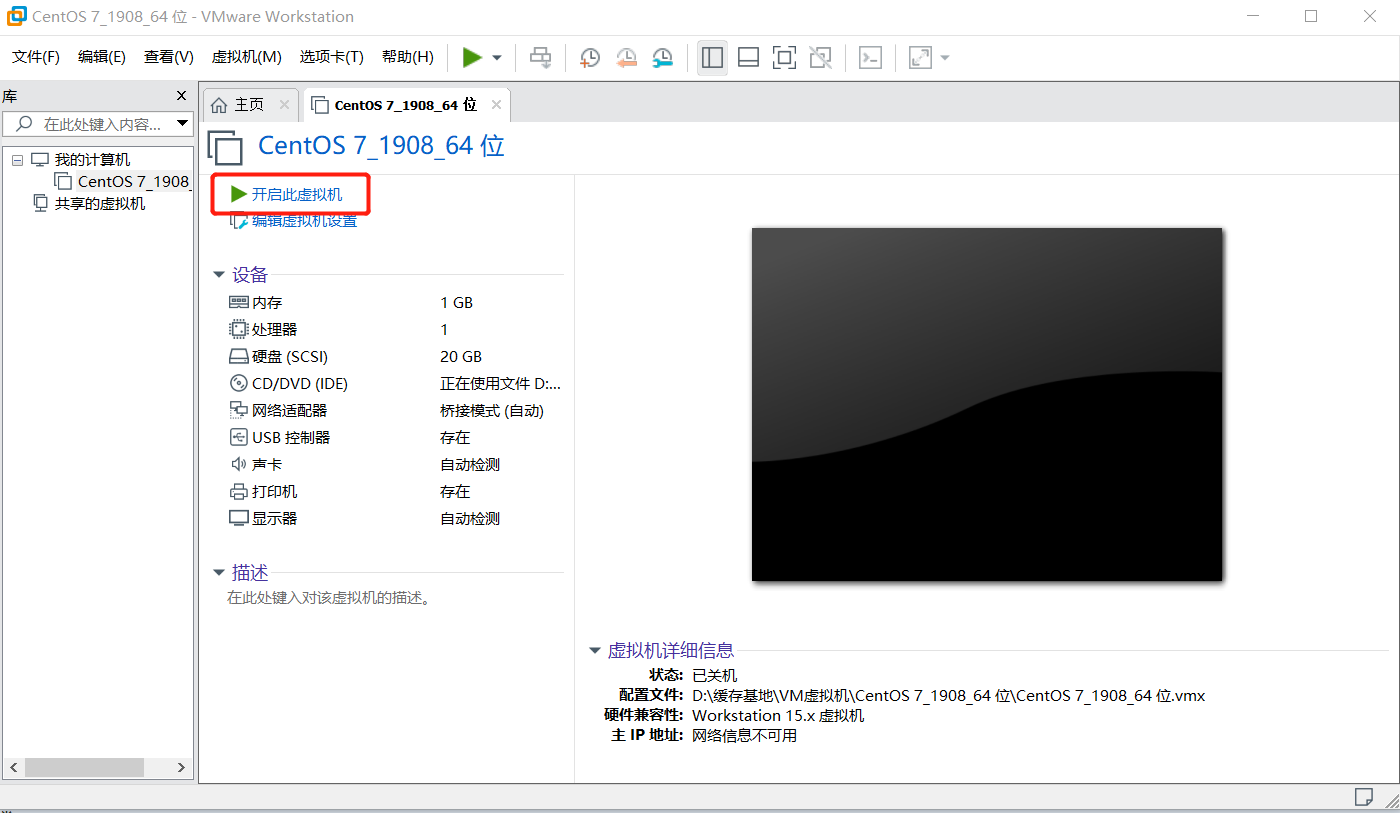
Task: Click the VMware Workstation title bar app icon
Action: click(16, 16)
